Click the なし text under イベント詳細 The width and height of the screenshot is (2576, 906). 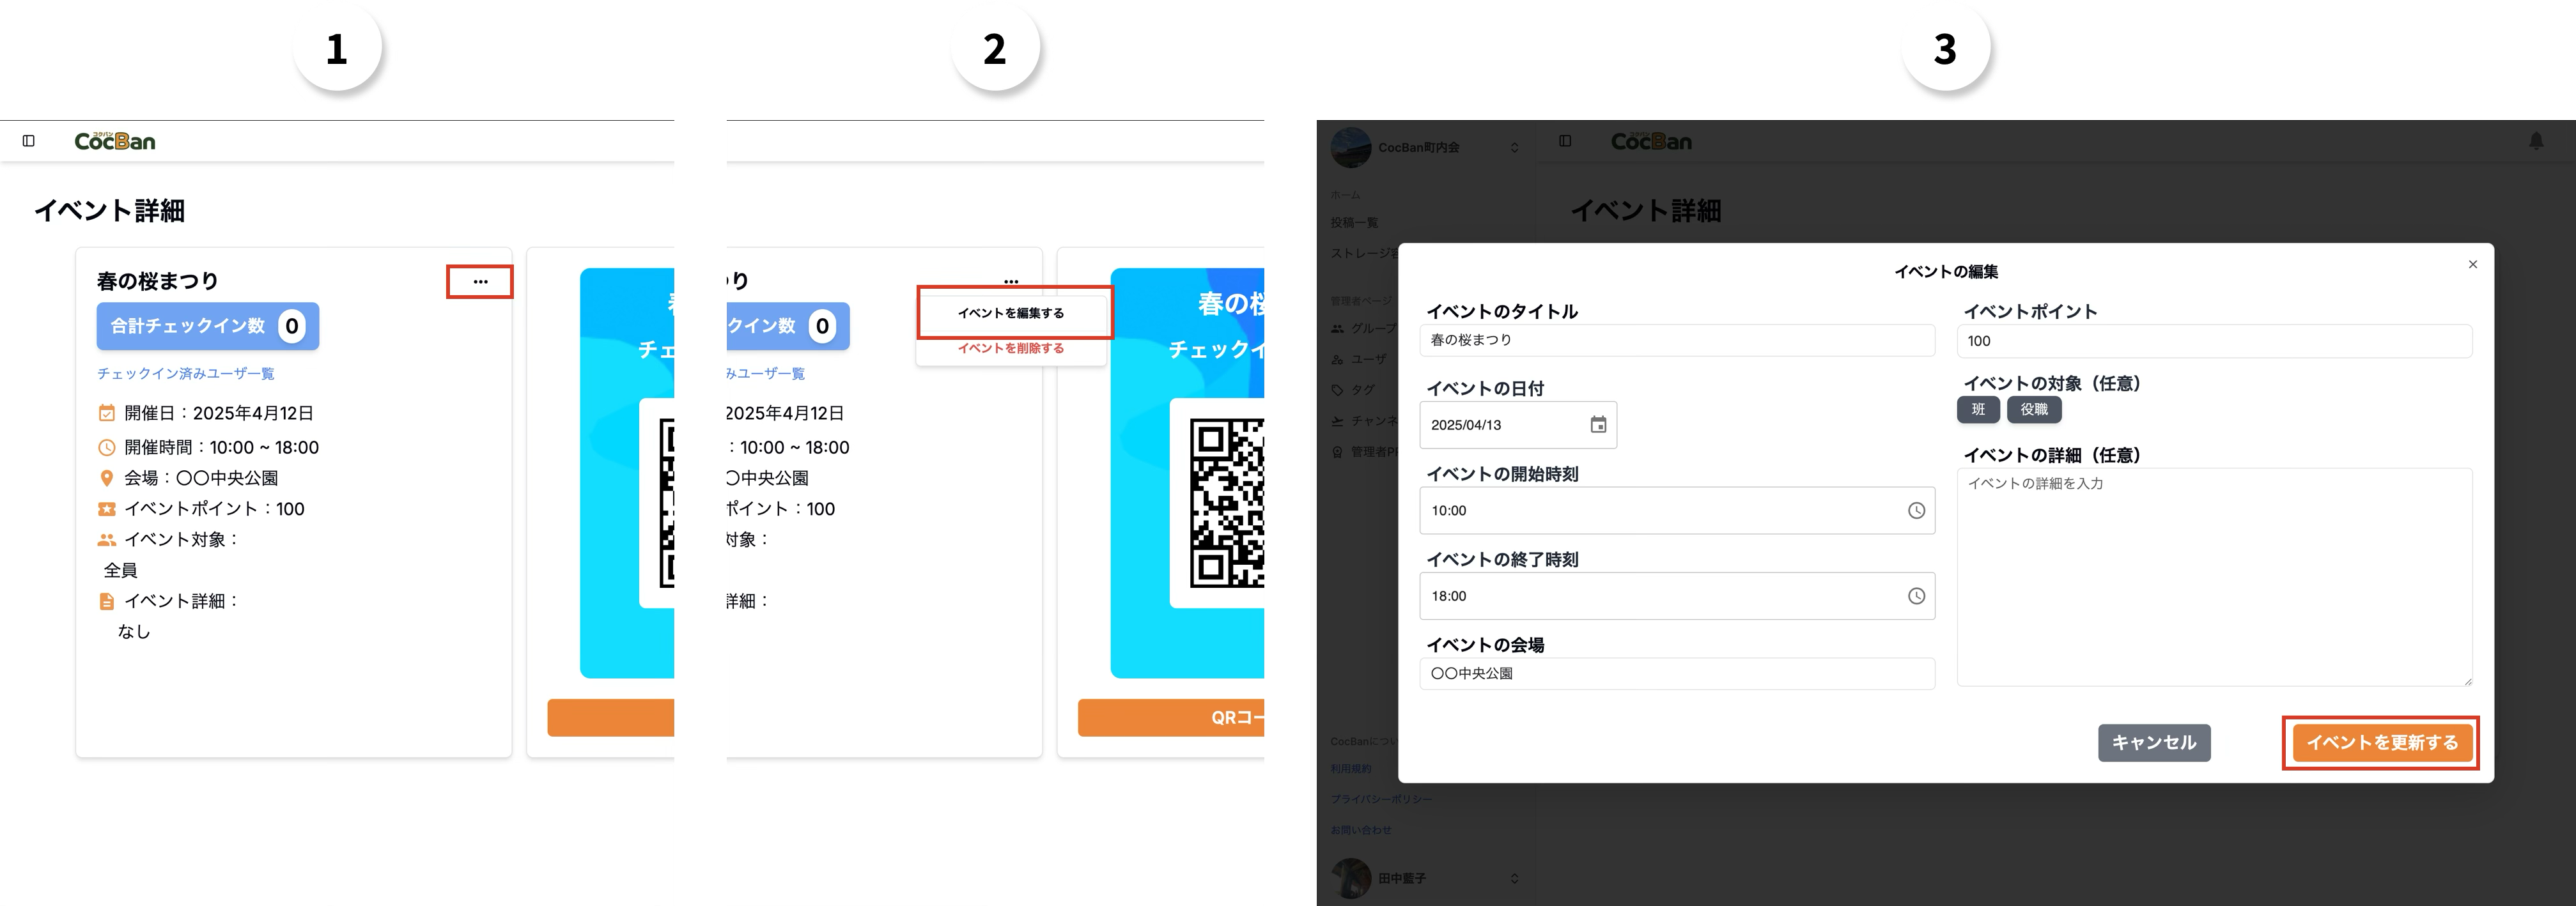point(134,631)
